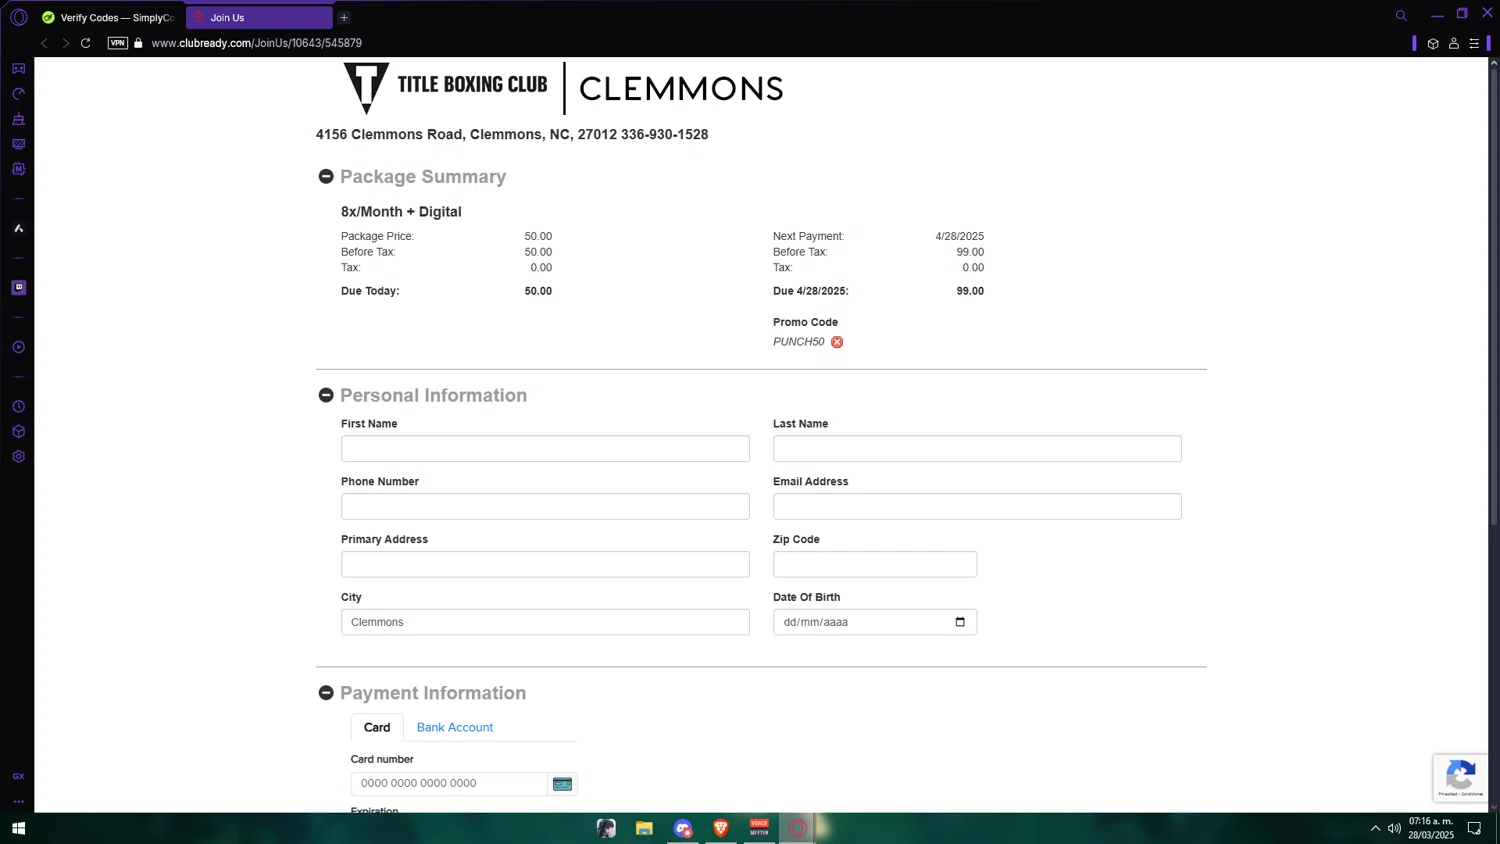Open Brave browser from taskbar
This screenshot has width=1500, height=844.
720,828
